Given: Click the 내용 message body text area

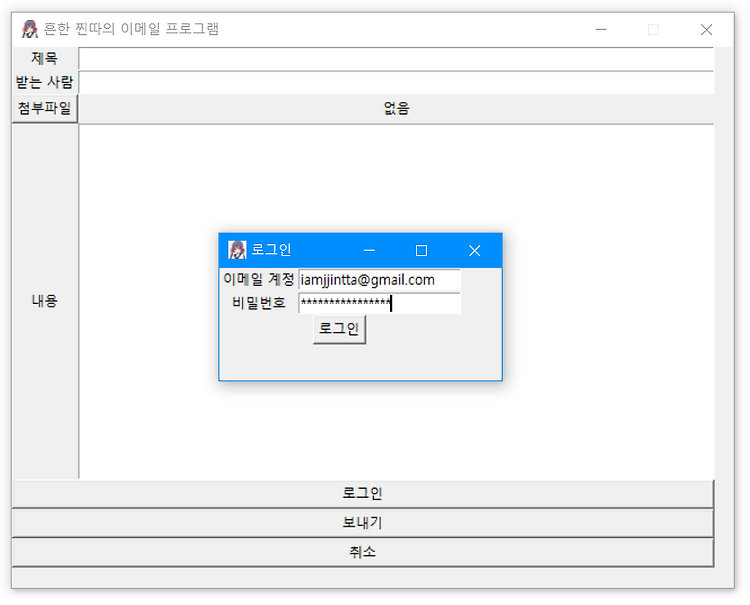Looking at the screenshot, I should coord(396,301).
